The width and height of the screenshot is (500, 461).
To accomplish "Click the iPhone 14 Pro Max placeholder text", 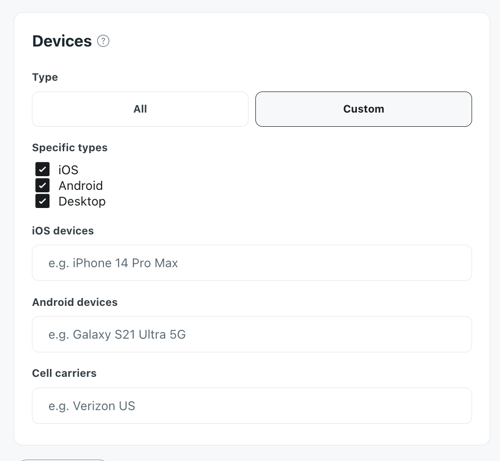I will pyautogui.click(x=113, y=263).
